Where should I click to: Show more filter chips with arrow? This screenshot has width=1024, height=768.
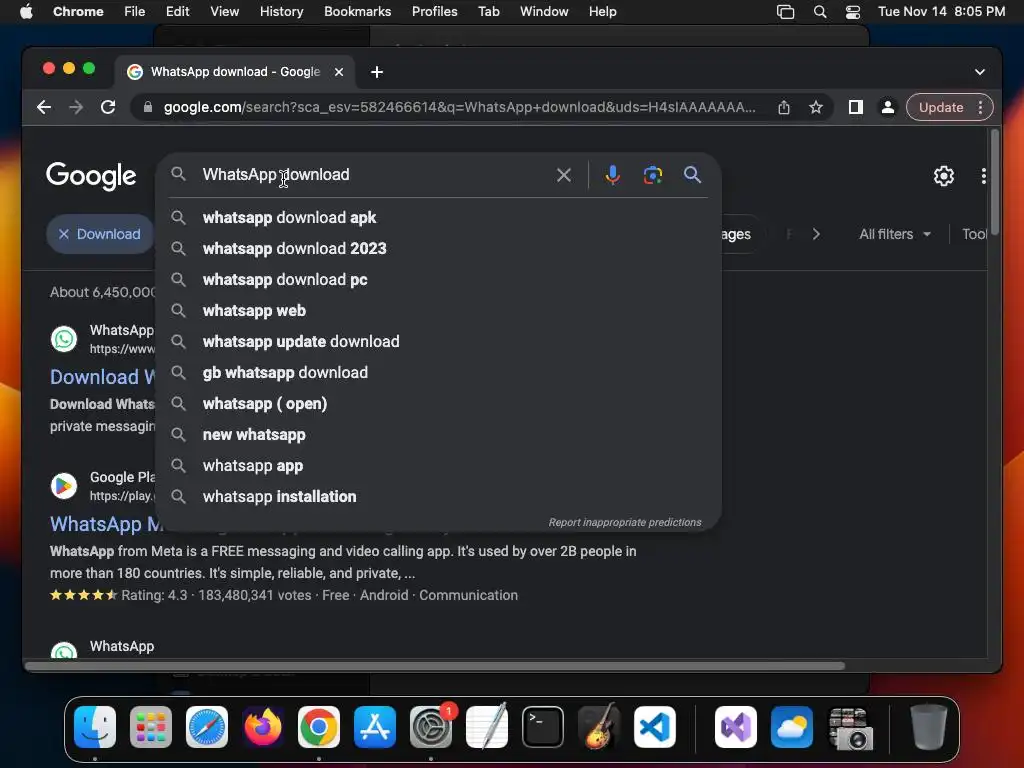[x=816, y=234]
